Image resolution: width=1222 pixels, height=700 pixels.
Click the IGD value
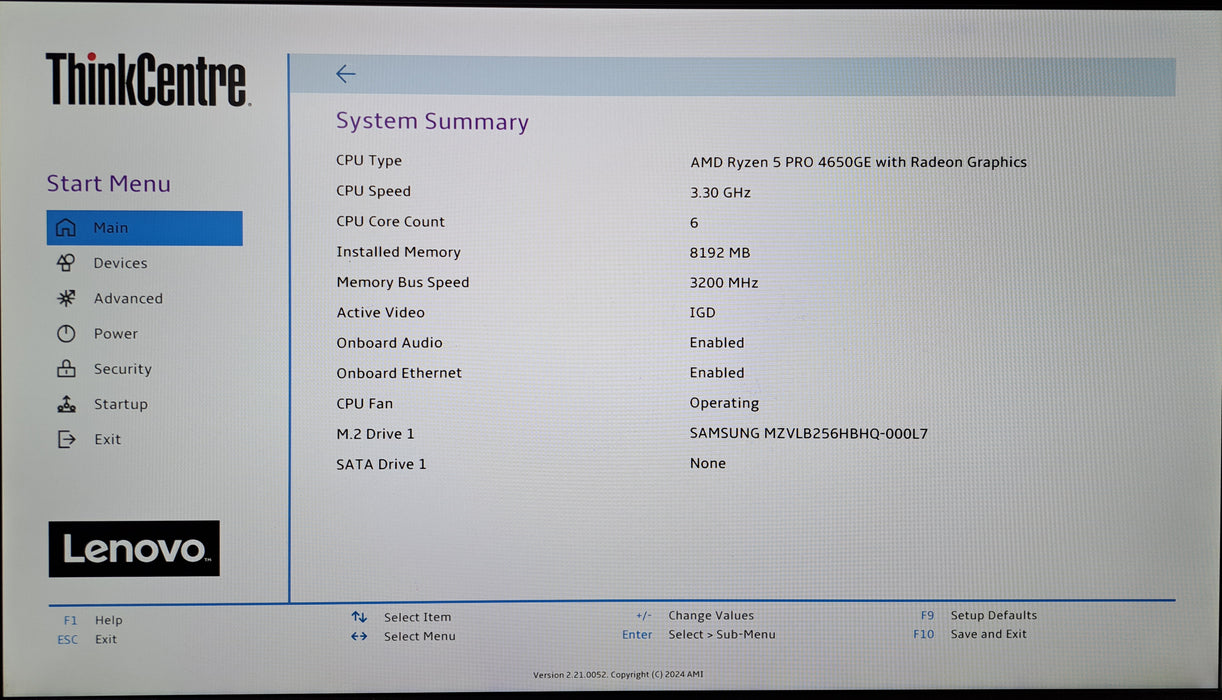[703, 313]
